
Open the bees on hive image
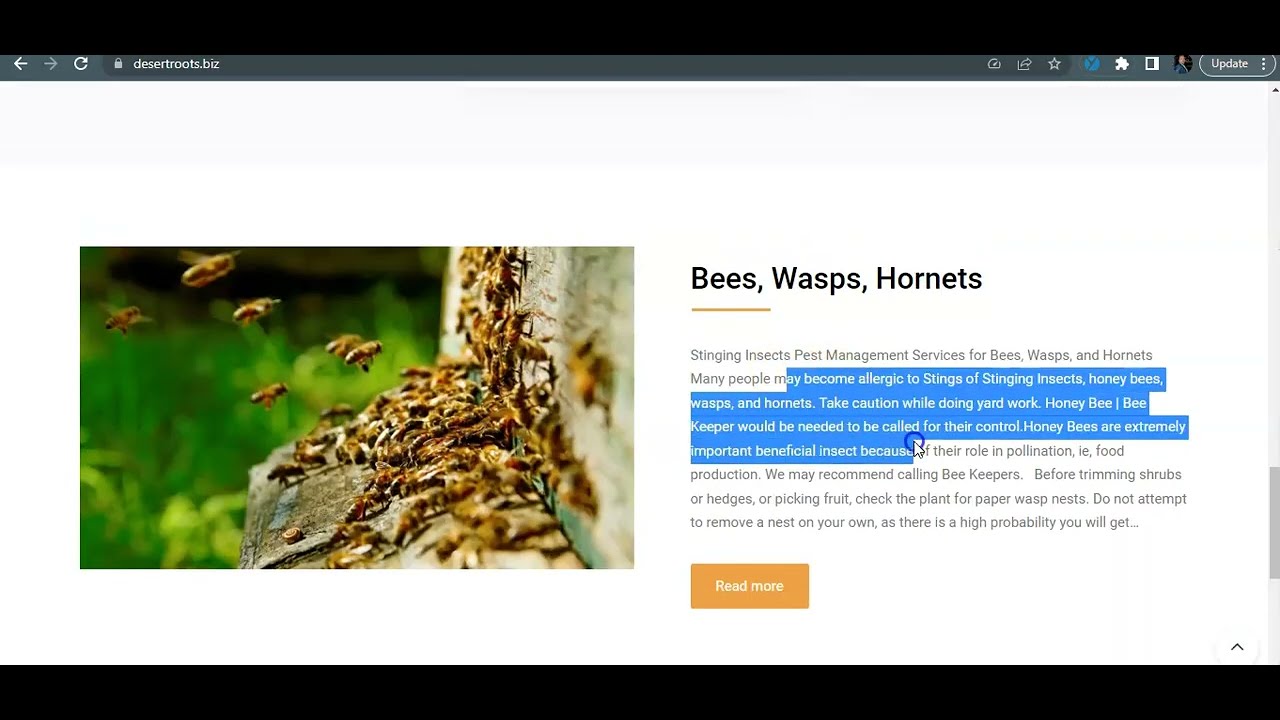[357, 408]
